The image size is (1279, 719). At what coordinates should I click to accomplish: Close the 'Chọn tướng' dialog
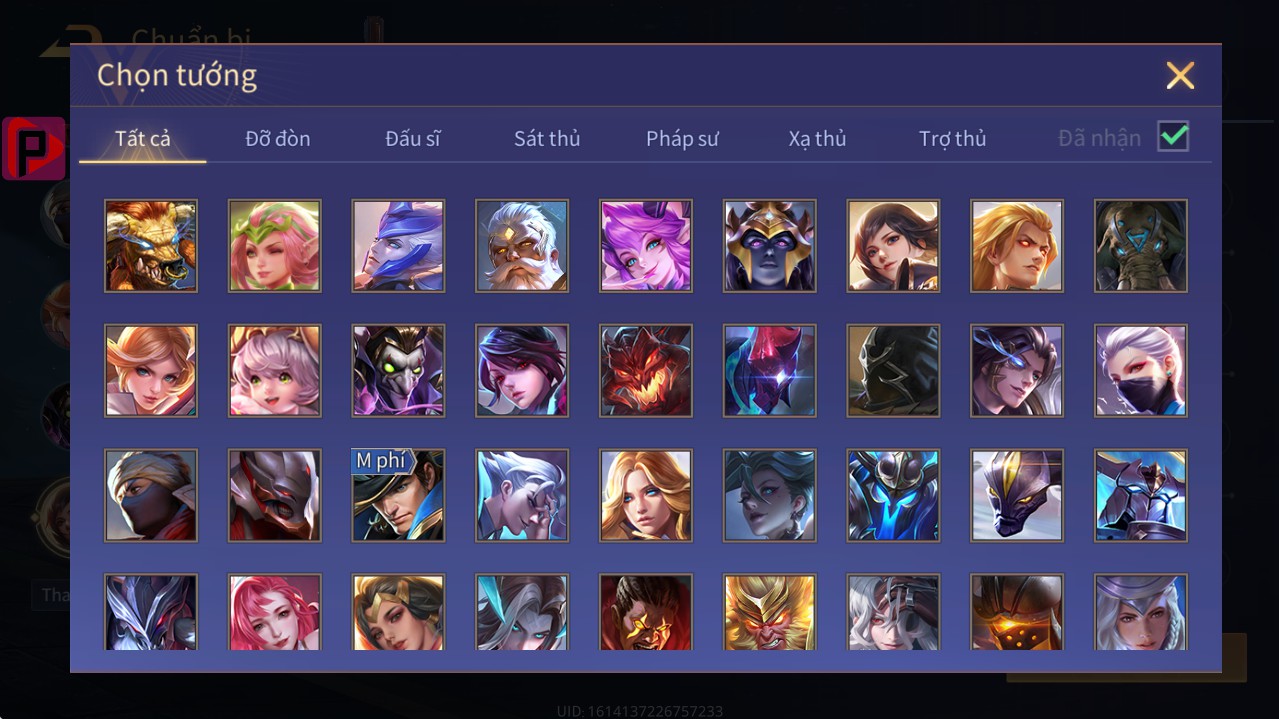pos(1180,75)
